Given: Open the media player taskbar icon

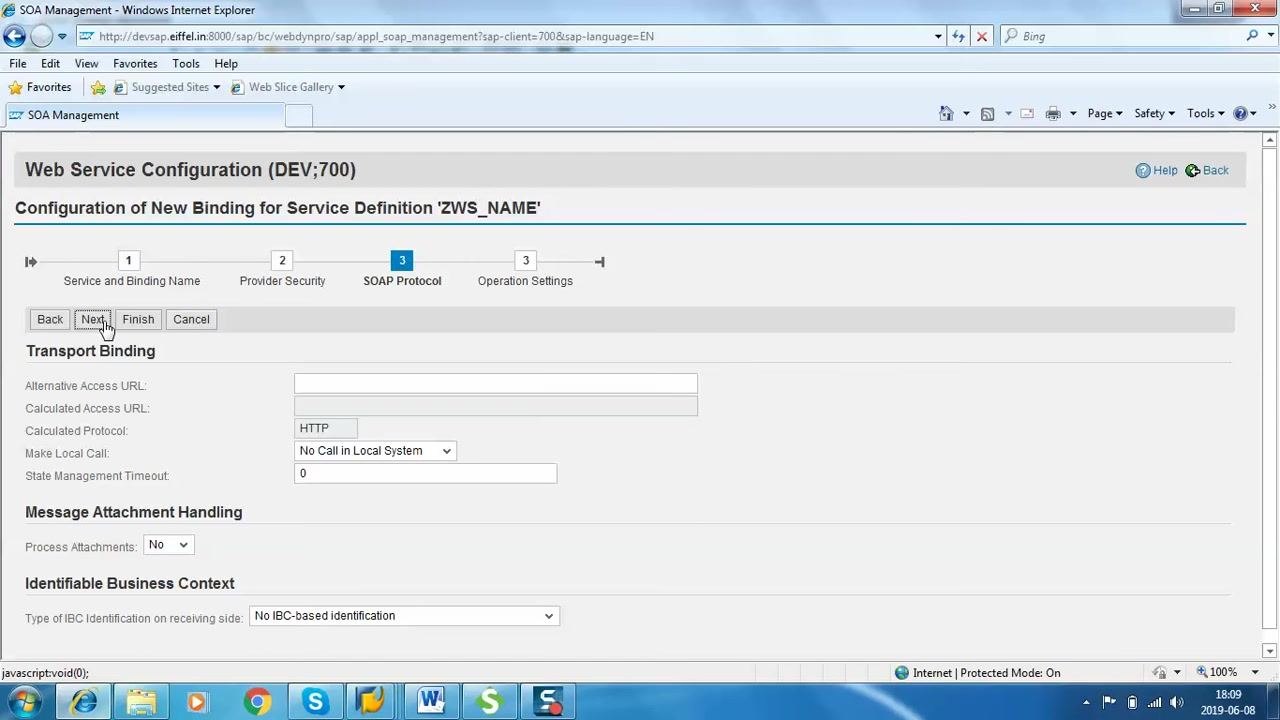Looking at the screenshot, I should click(x=197, y=702).
